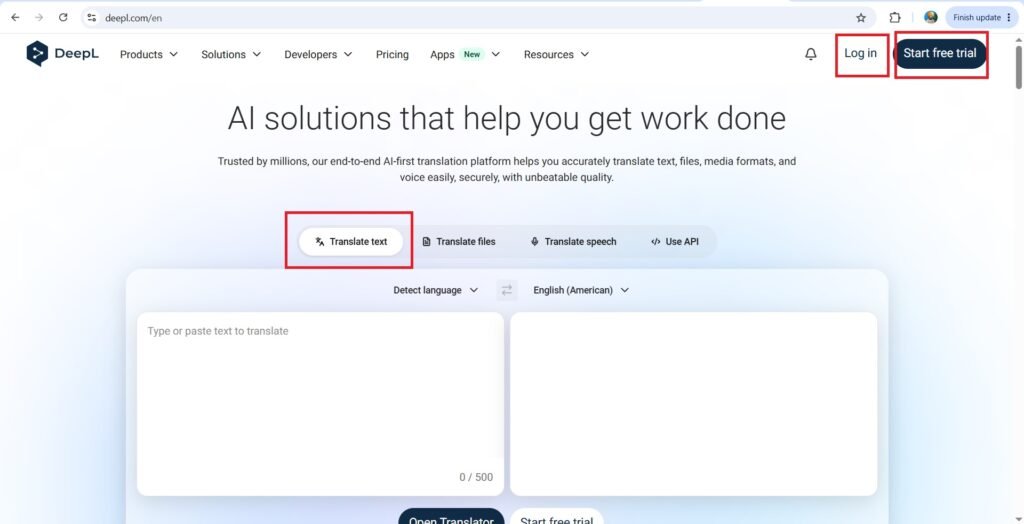Click Start free trial in header
Screen dimensions: 1024x524
[x=940, y=54]
